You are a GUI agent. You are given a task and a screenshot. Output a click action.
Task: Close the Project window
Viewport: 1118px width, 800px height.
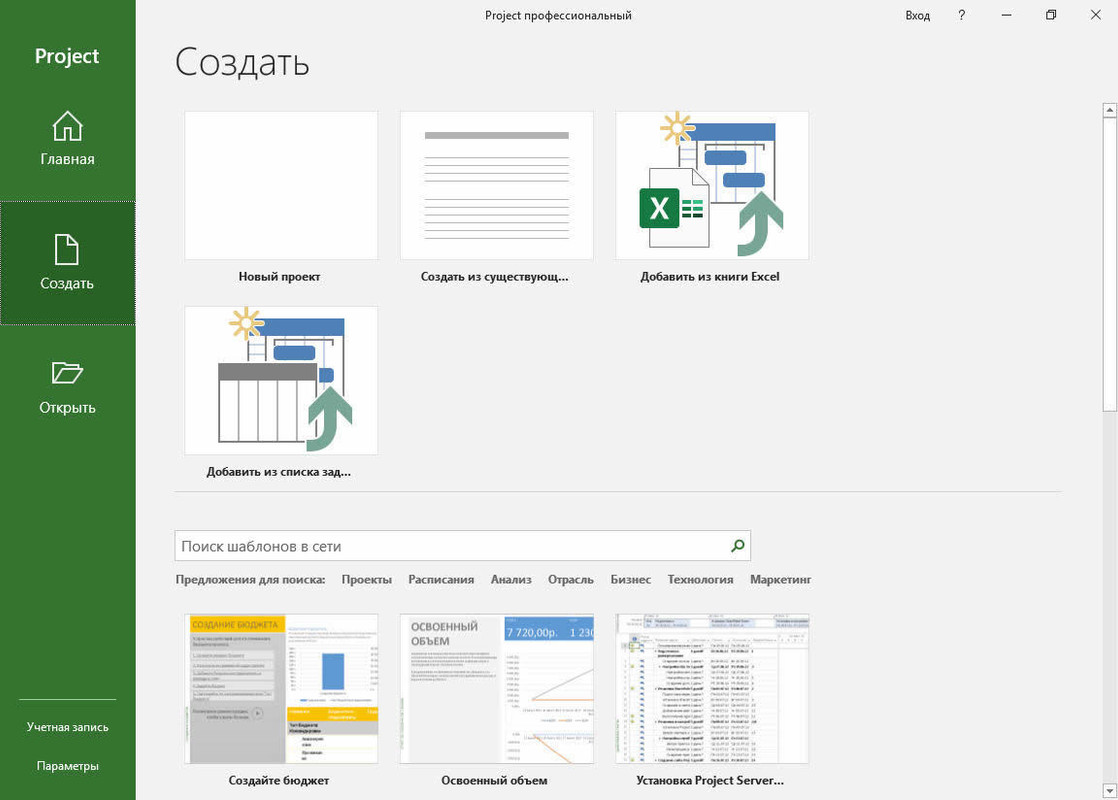click(x=1095, y=15)
